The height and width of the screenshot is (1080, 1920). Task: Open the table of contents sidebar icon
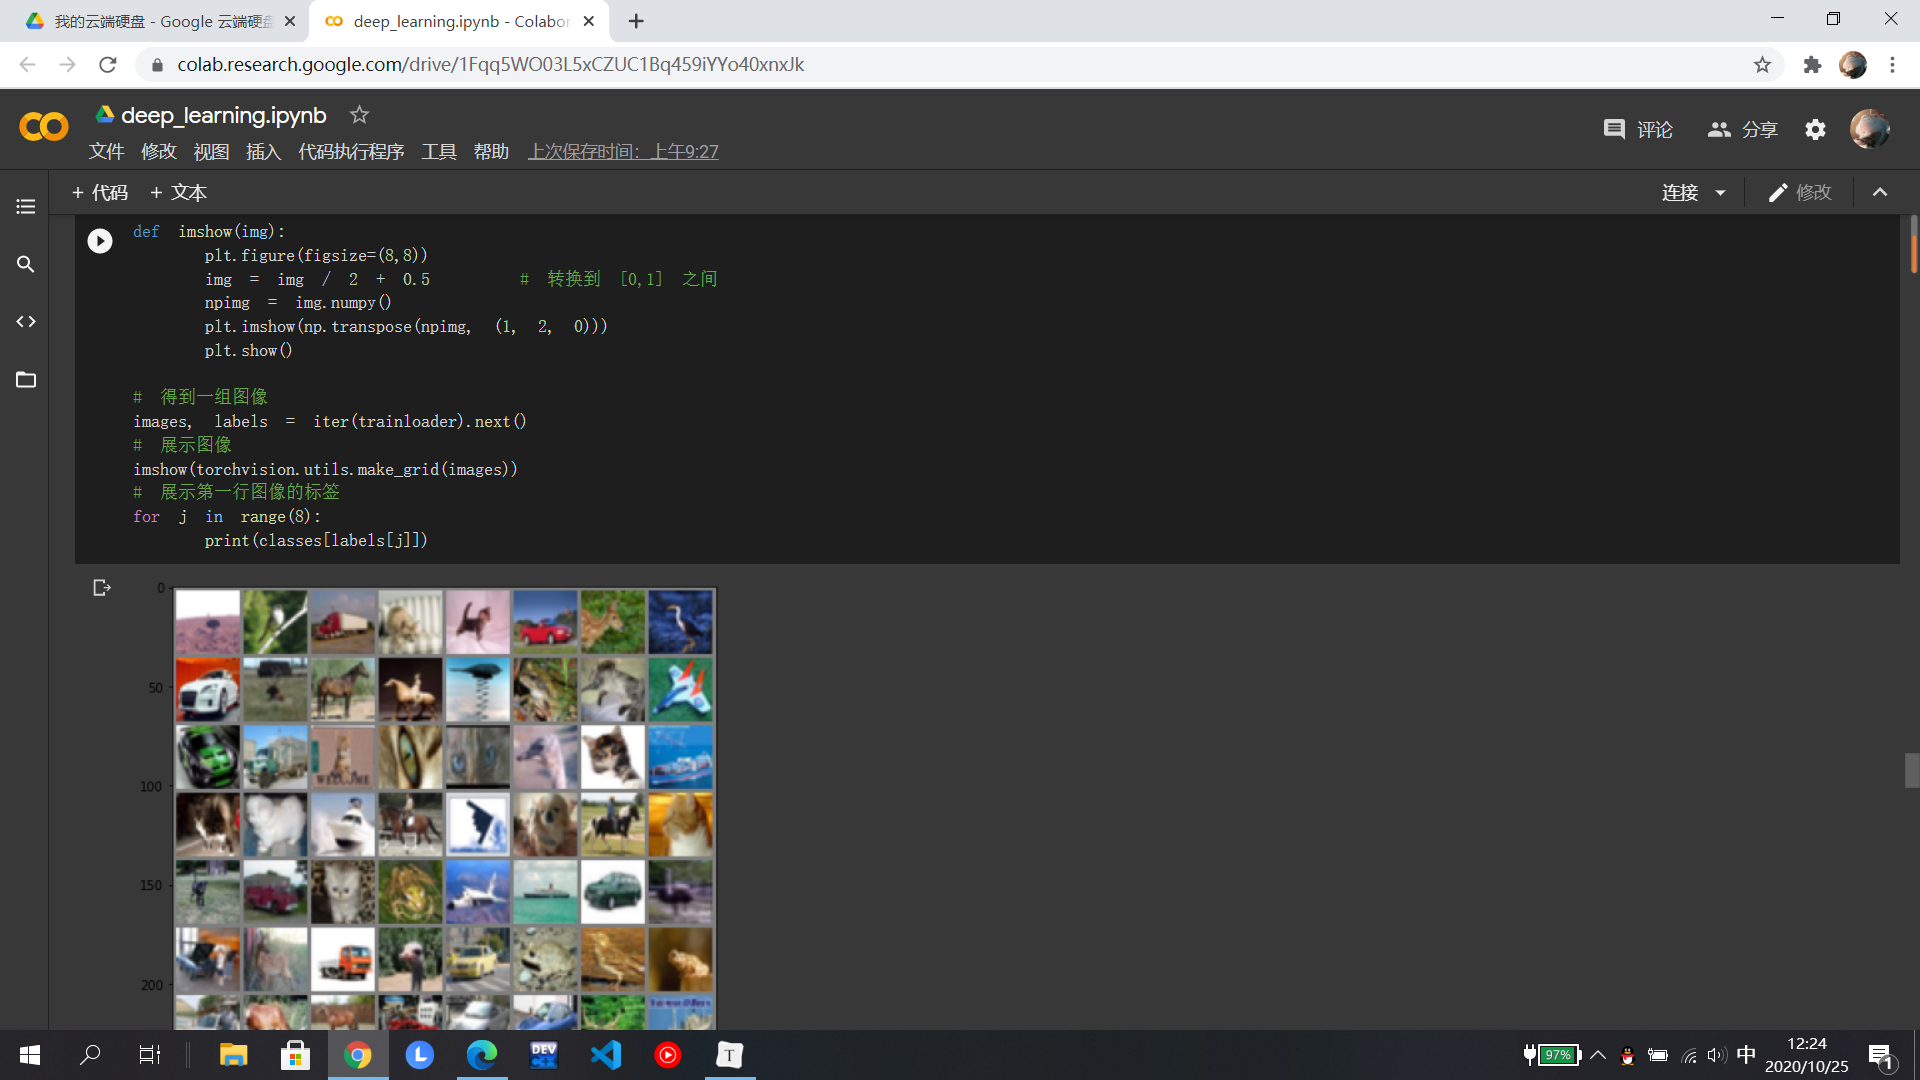26,206
